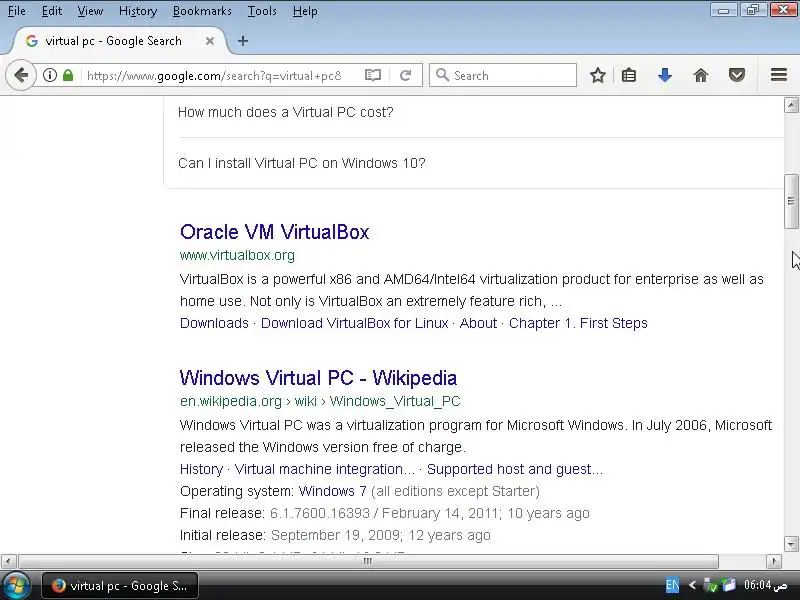This screenshot has height=600, width=800.
Task: Show secure connection padlock details
Action: [x=68, y=76]
